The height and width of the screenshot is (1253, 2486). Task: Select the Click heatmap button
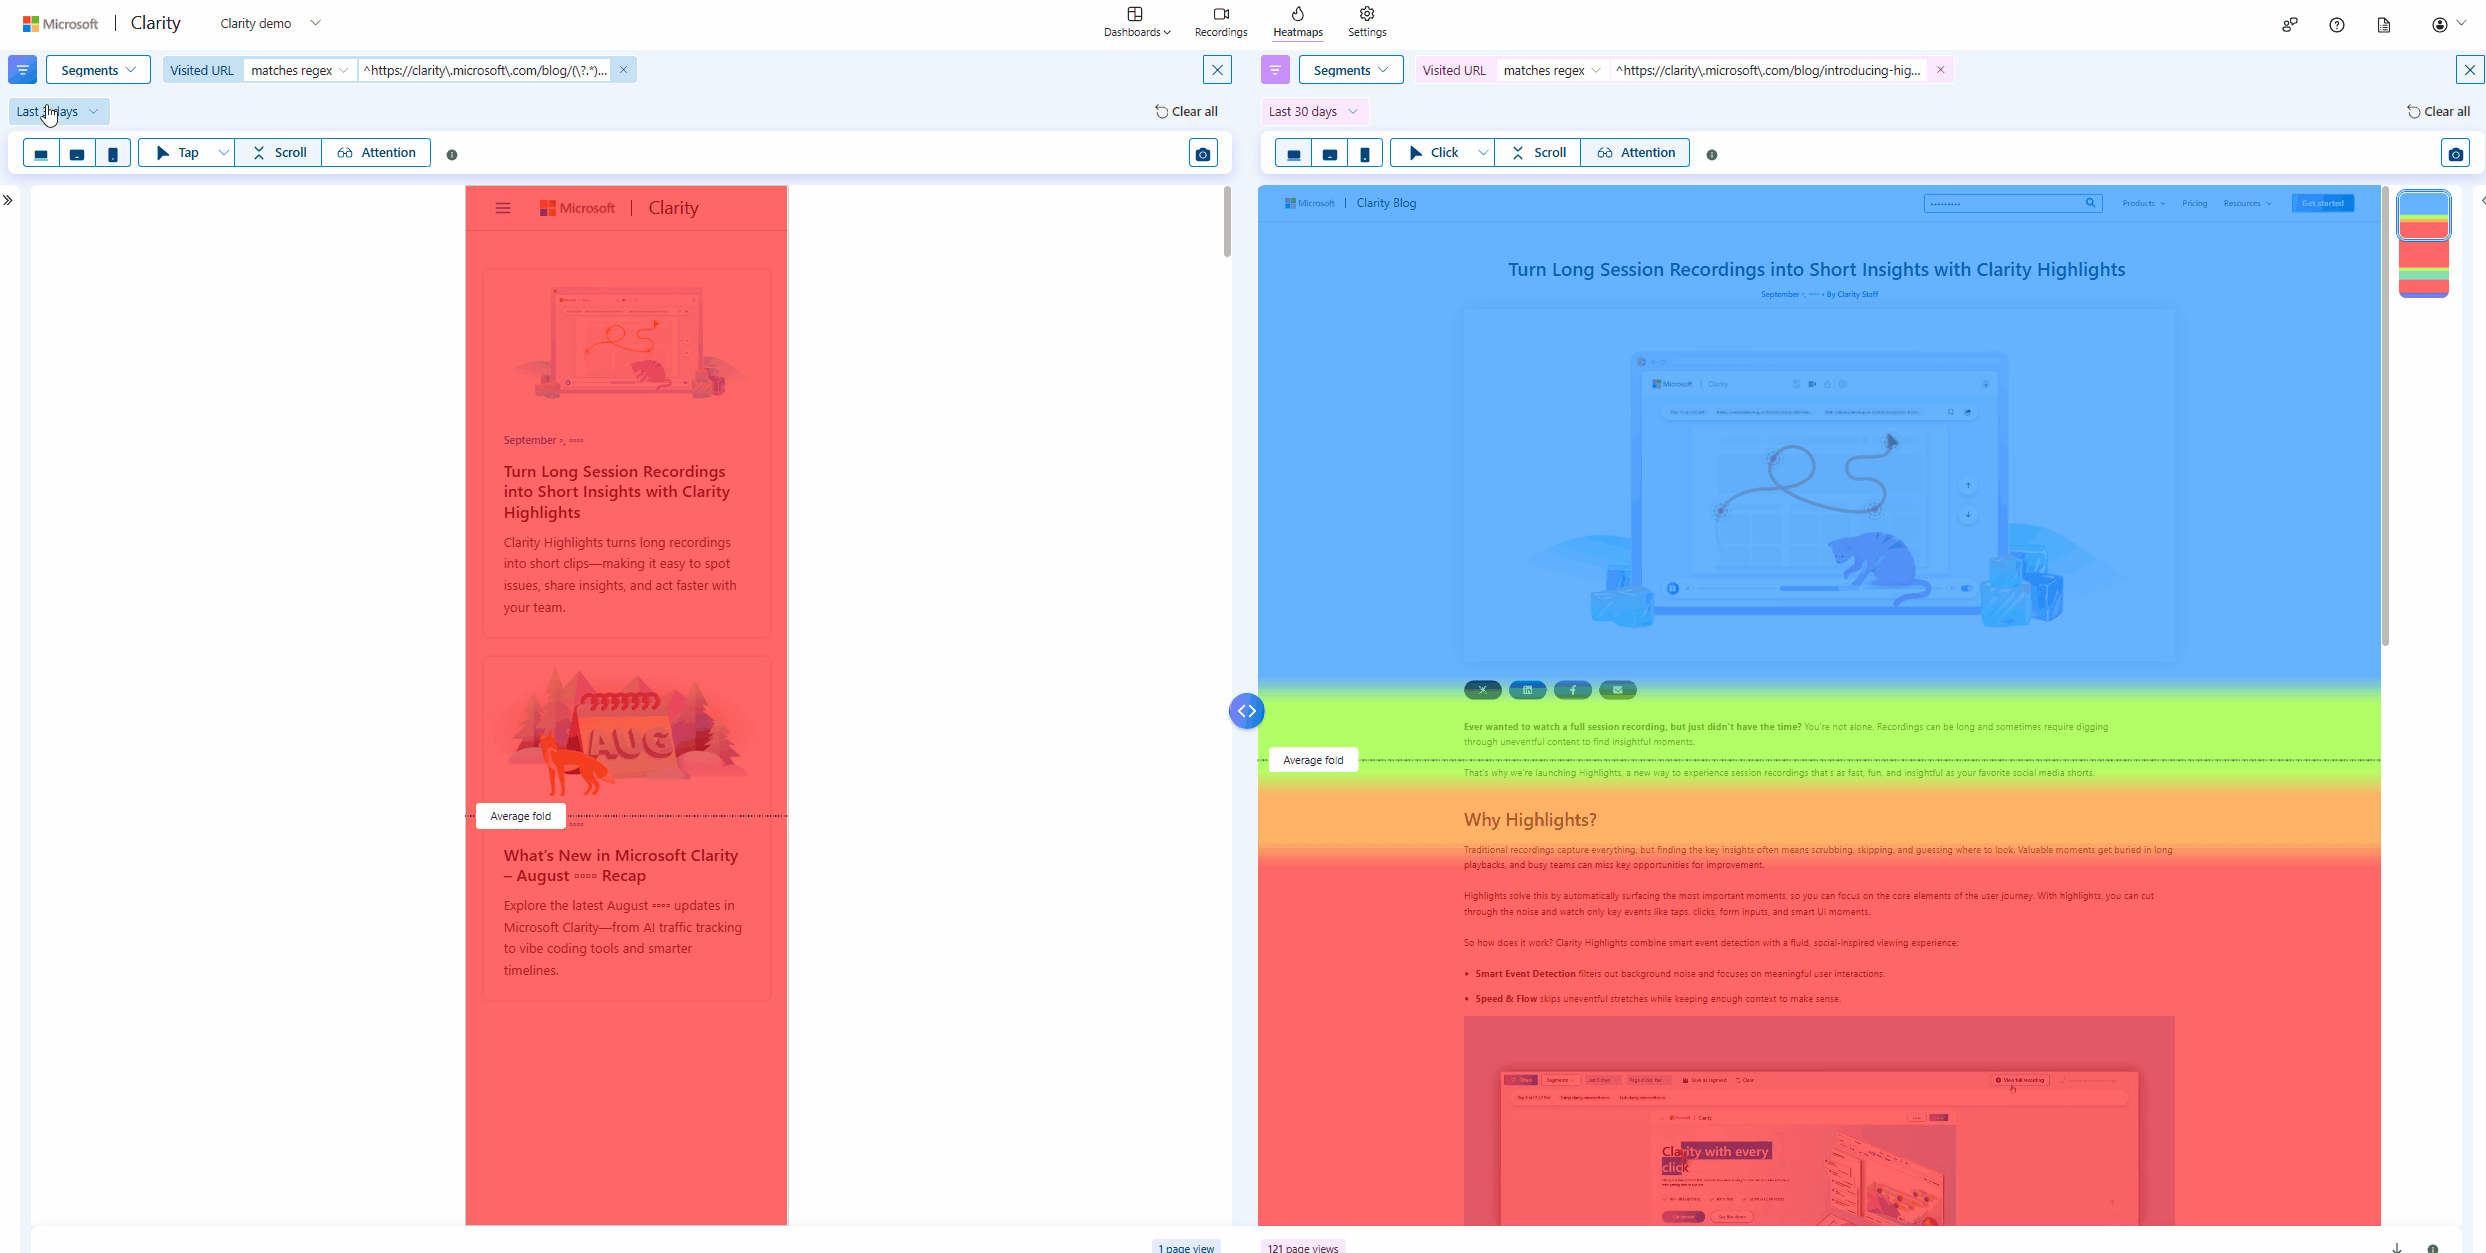tap(1433, 153)
